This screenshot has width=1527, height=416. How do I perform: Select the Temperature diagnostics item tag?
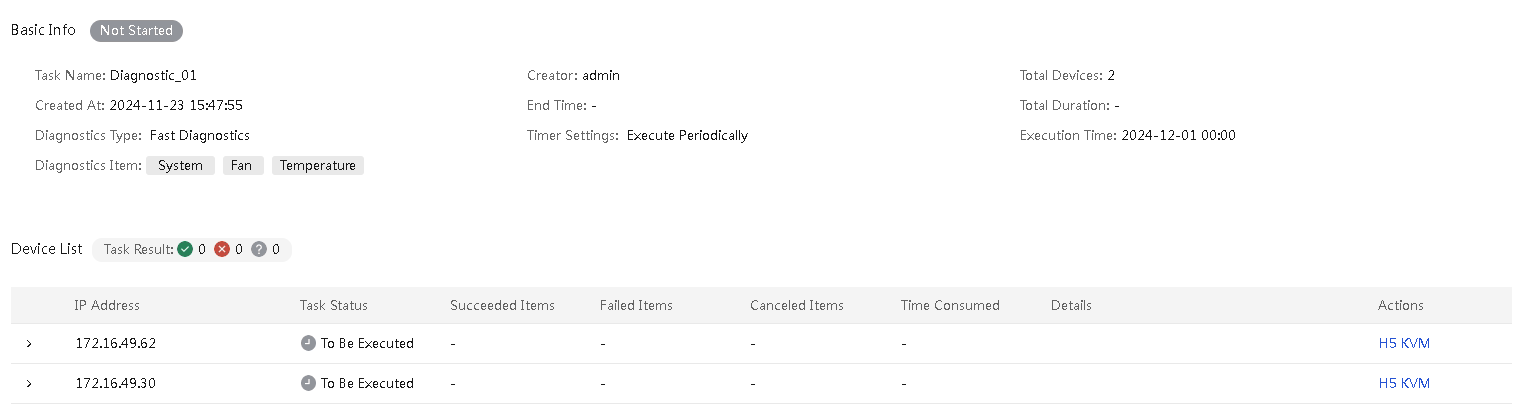tap(318, 166)
